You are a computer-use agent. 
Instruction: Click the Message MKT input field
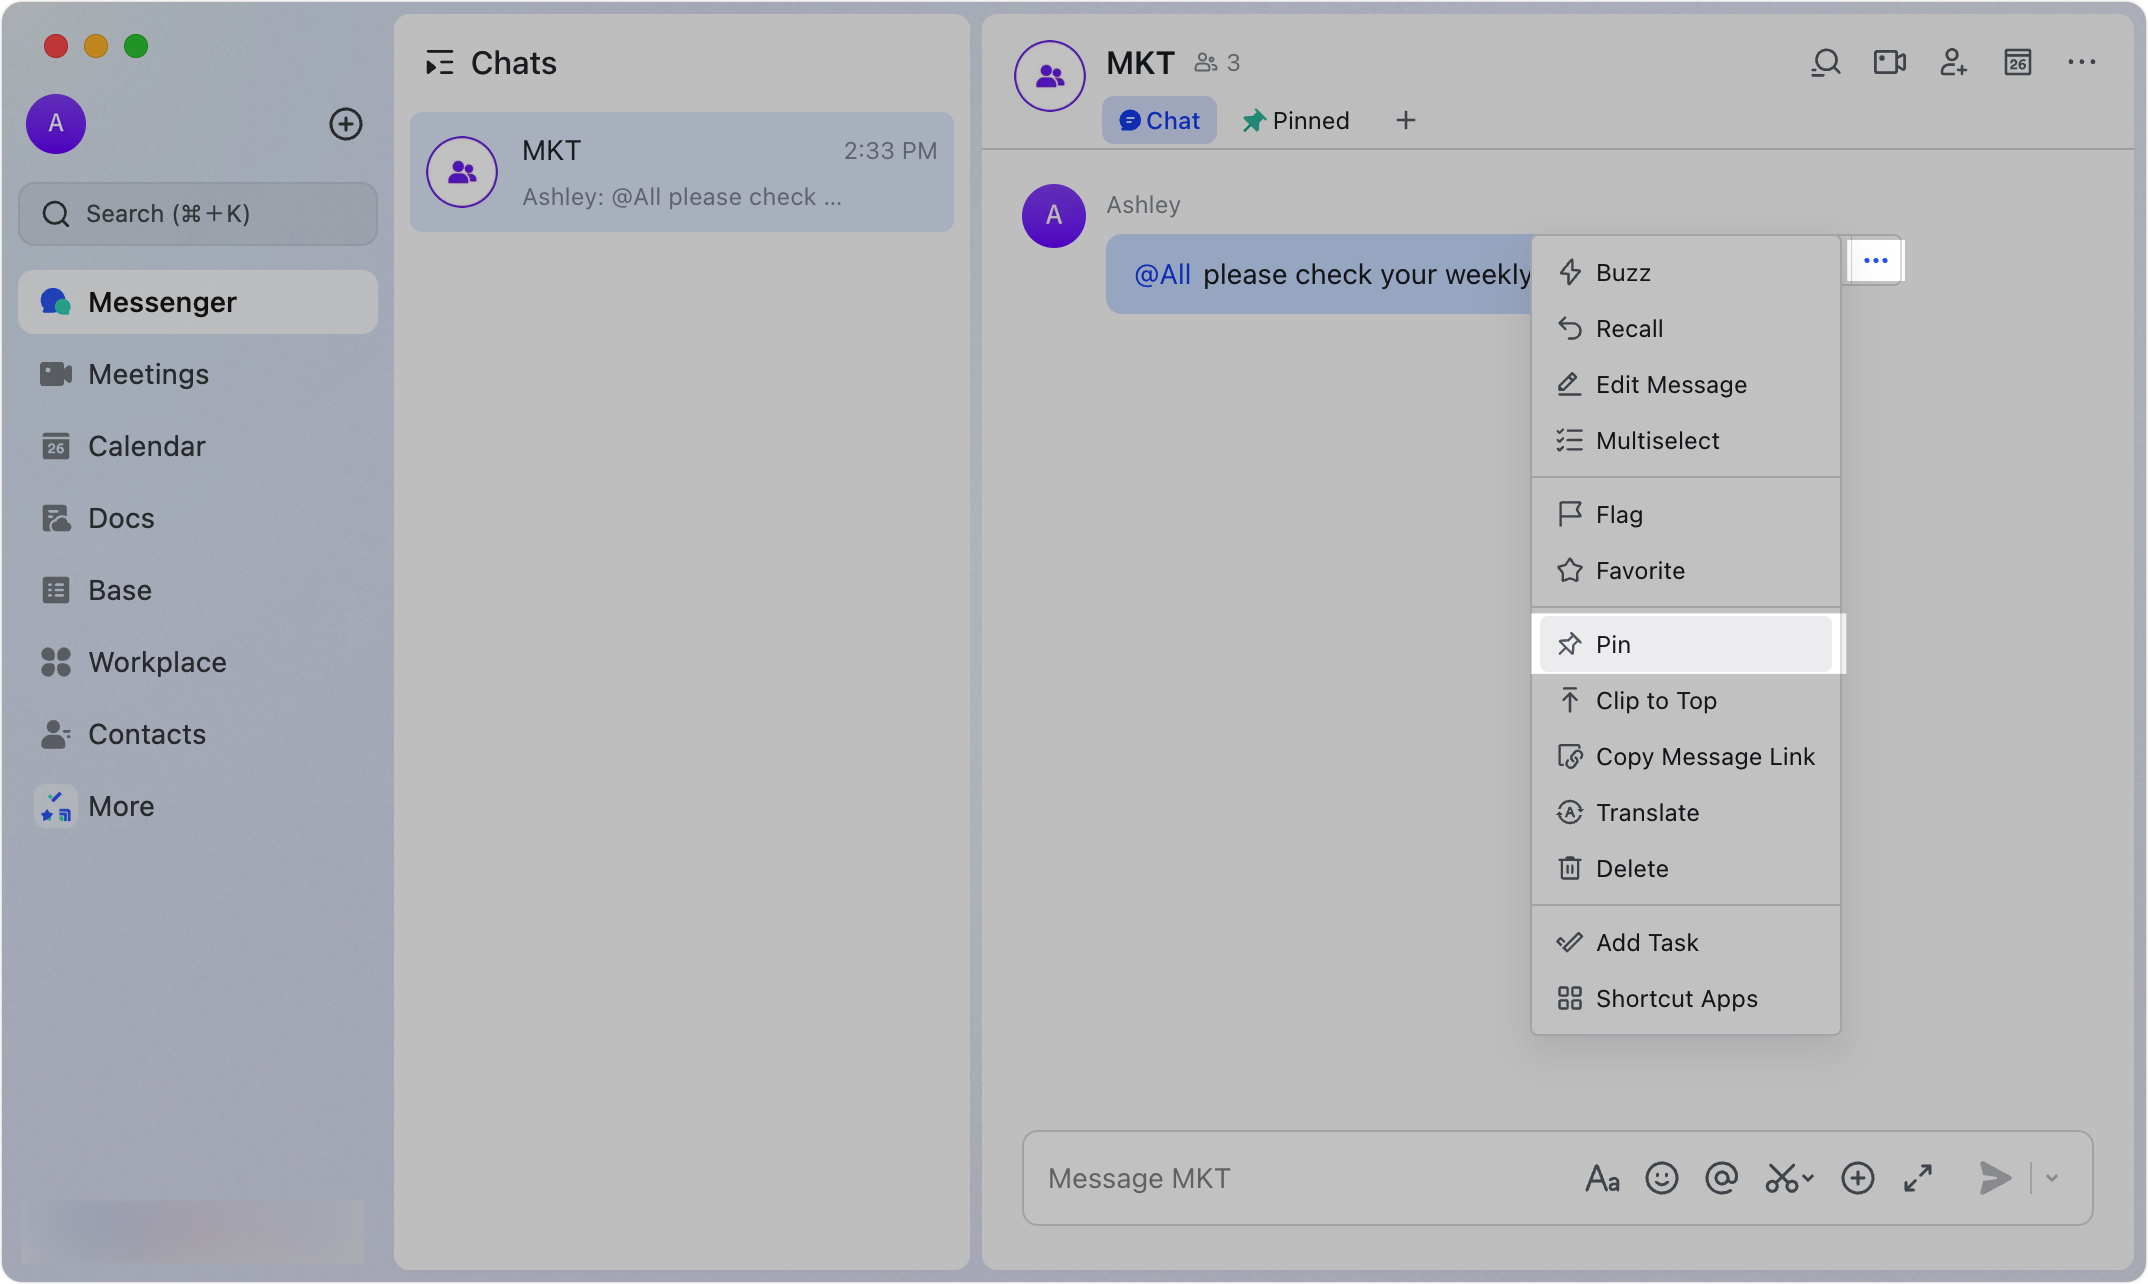[1300, 1178]
